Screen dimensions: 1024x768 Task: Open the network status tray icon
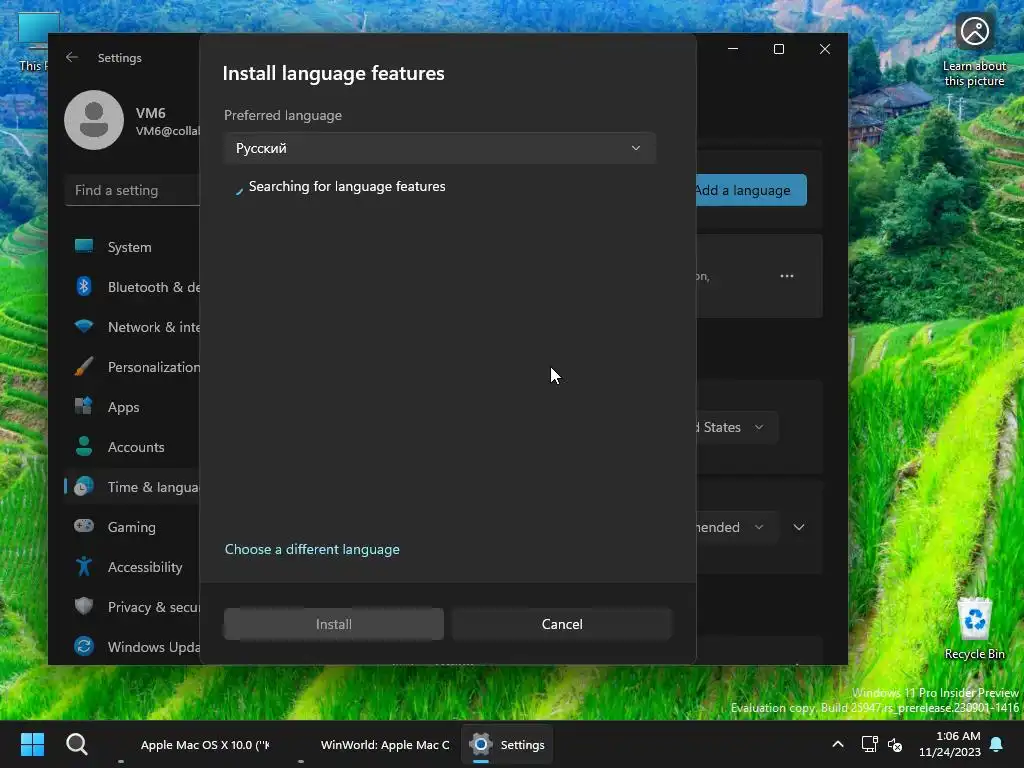click(869, 744)
